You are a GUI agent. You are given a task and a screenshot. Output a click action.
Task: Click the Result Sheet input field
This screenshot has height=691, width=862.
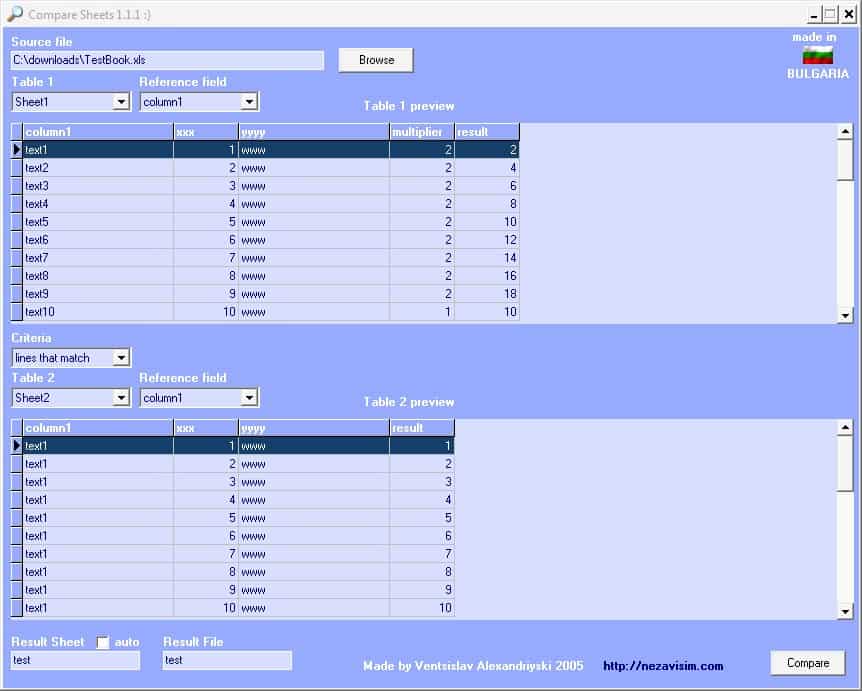point(75,660)
